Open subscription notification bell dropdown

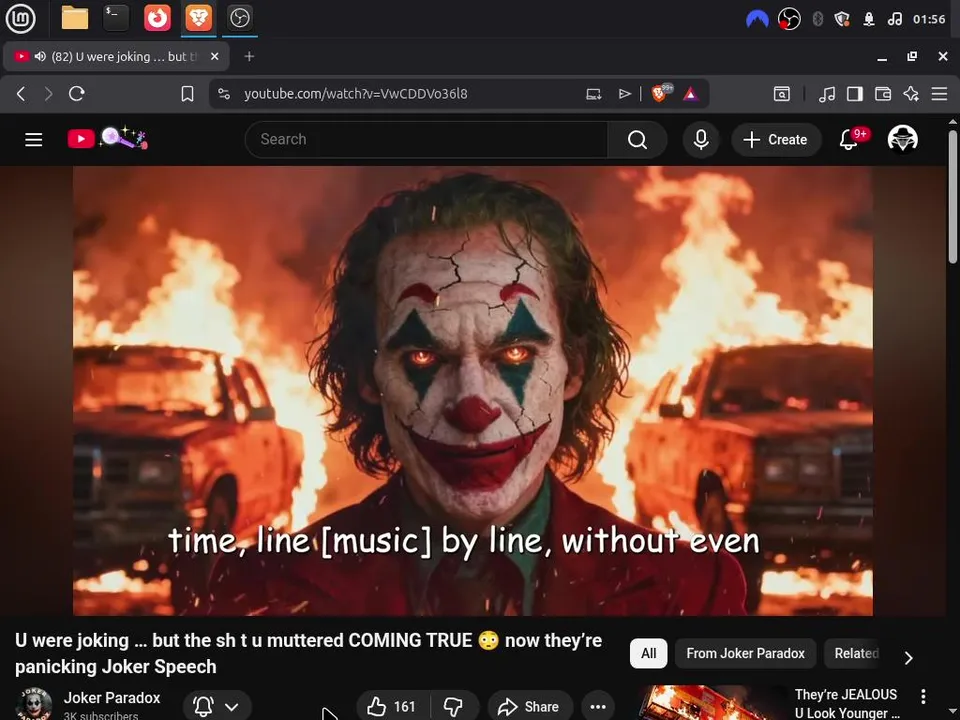coord(217,706)
